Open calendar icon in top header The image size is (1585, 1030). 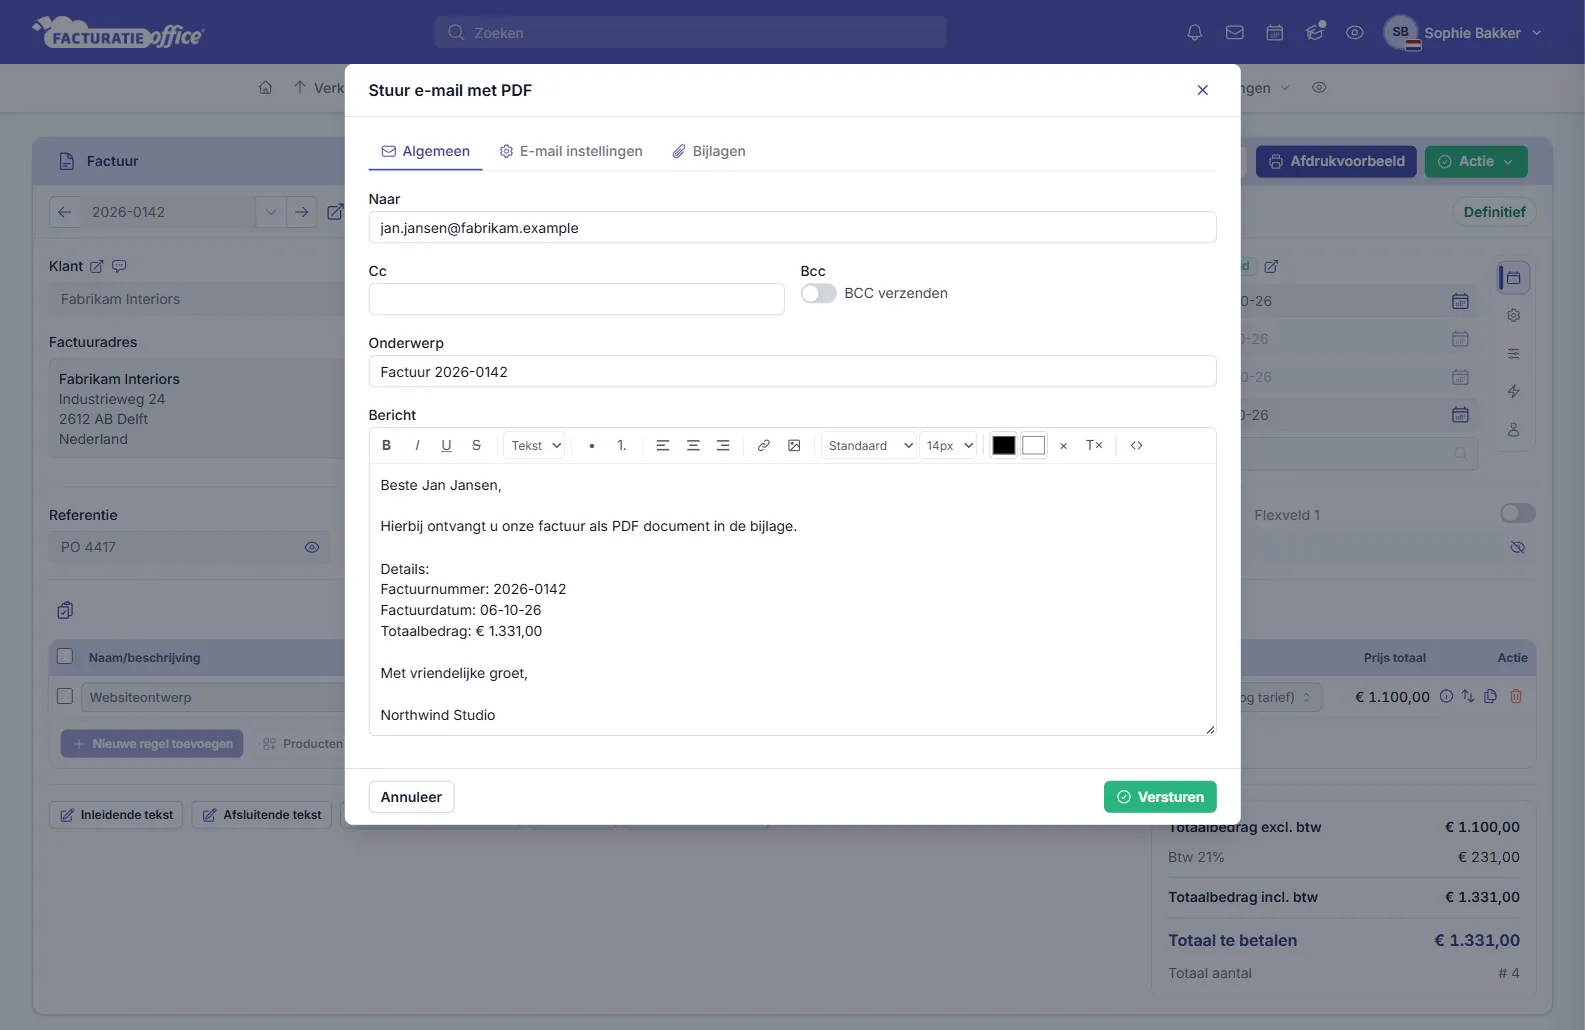click(1275, 32)
